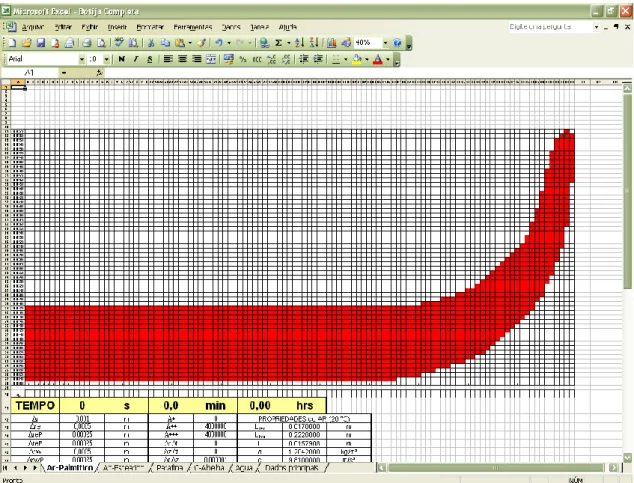Apply percent style format
Image resolution: width=634 pixels, height=483 pixels.
(243, 59)
